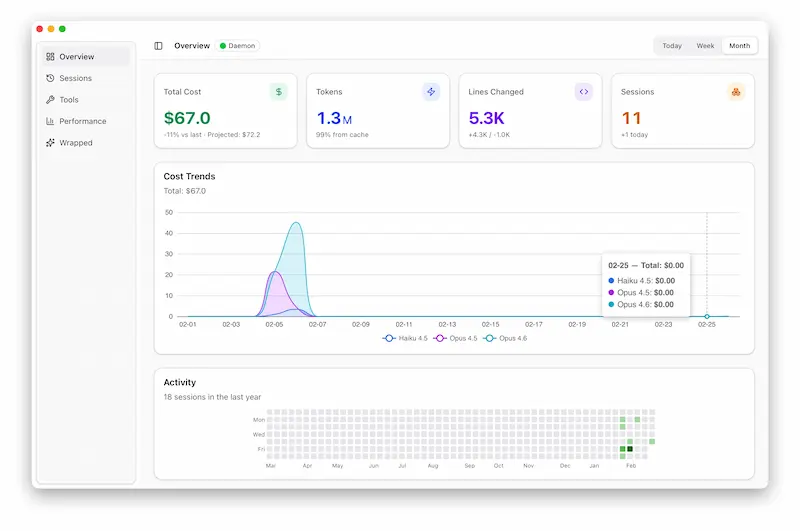
Task: Click the Performance bar chart icon
Action: tap(50, 121)
